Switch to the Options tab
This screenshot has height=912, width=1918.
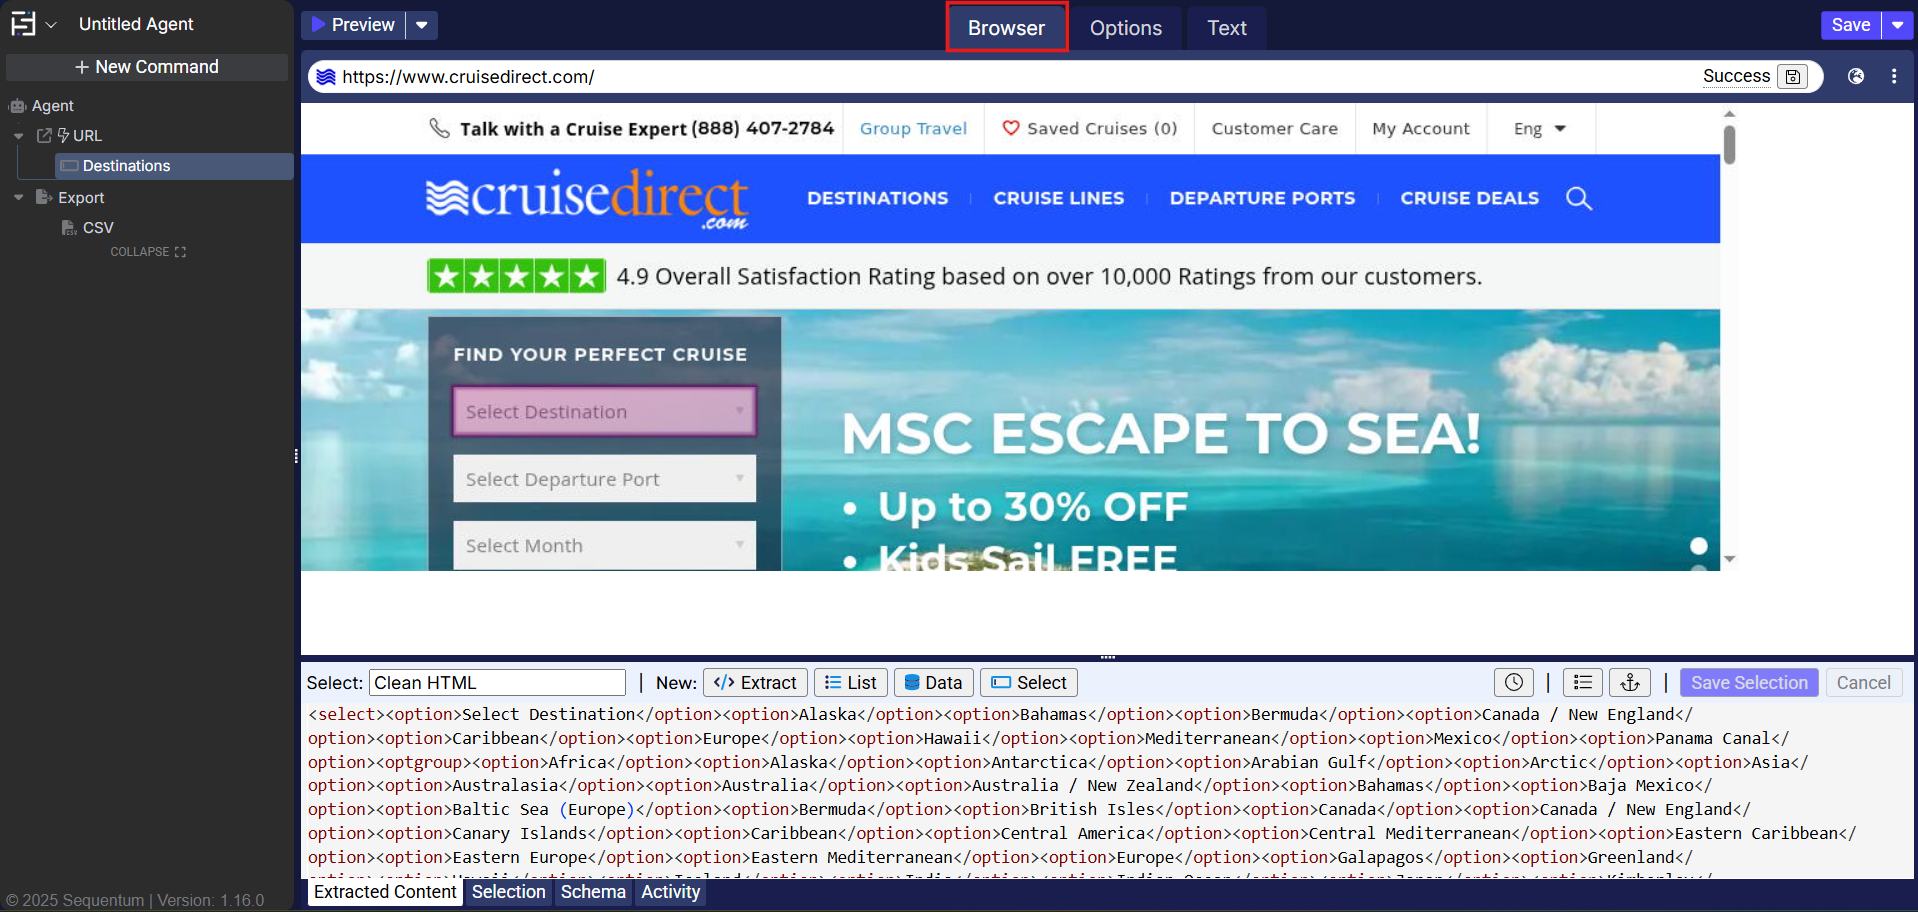click(x=1125, y=28)
